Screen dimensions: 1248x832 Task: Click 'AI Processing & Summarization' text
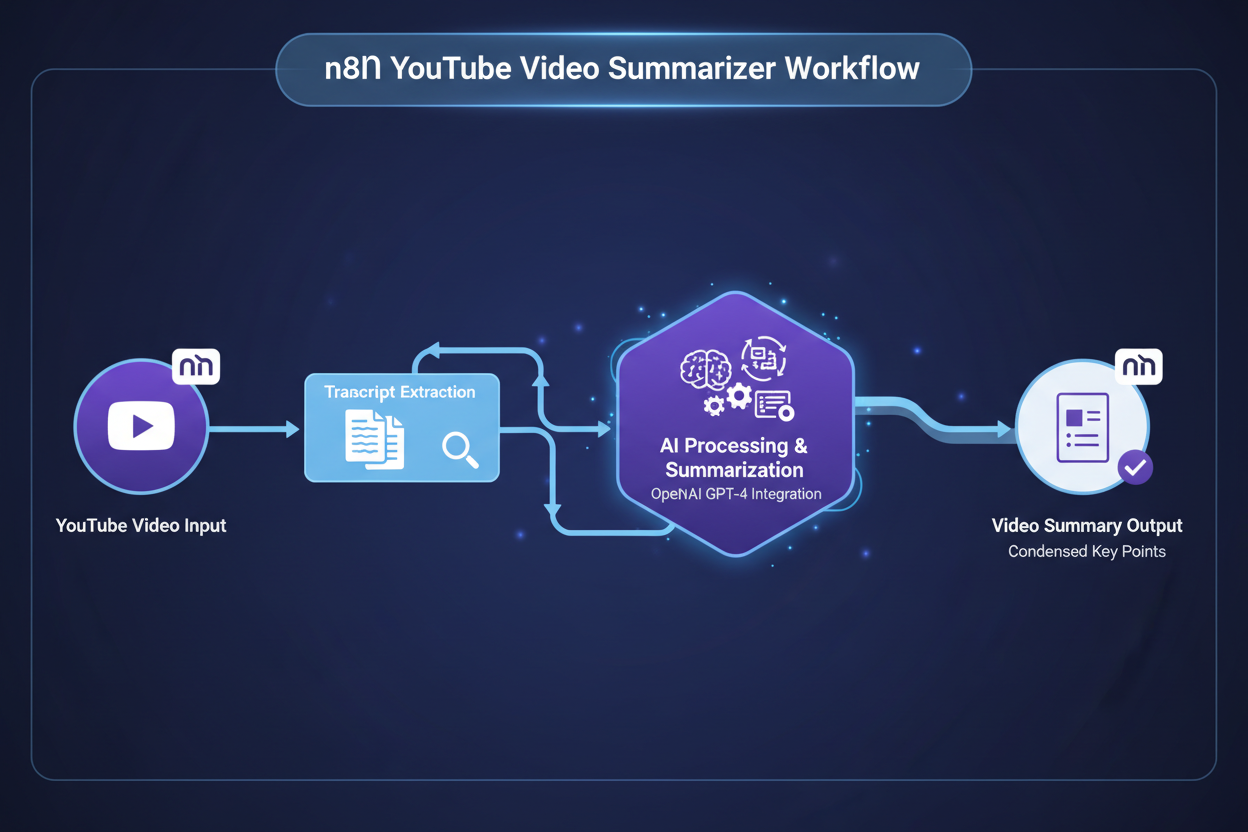(734, 457)
